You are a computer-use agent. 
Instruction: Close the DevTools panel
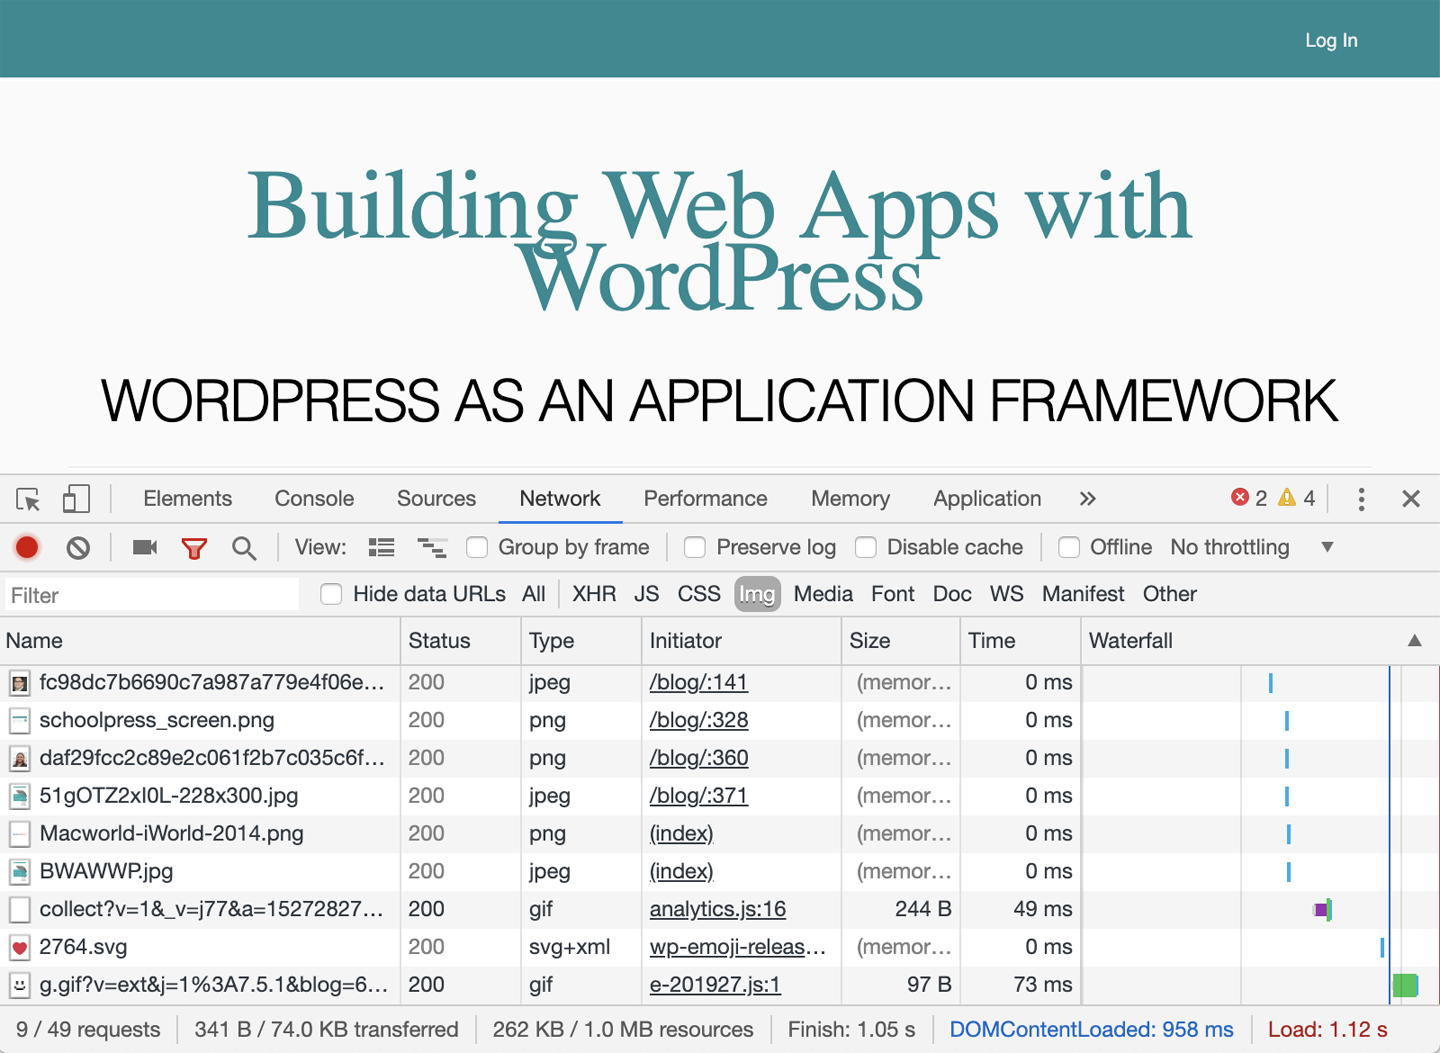1411,498
